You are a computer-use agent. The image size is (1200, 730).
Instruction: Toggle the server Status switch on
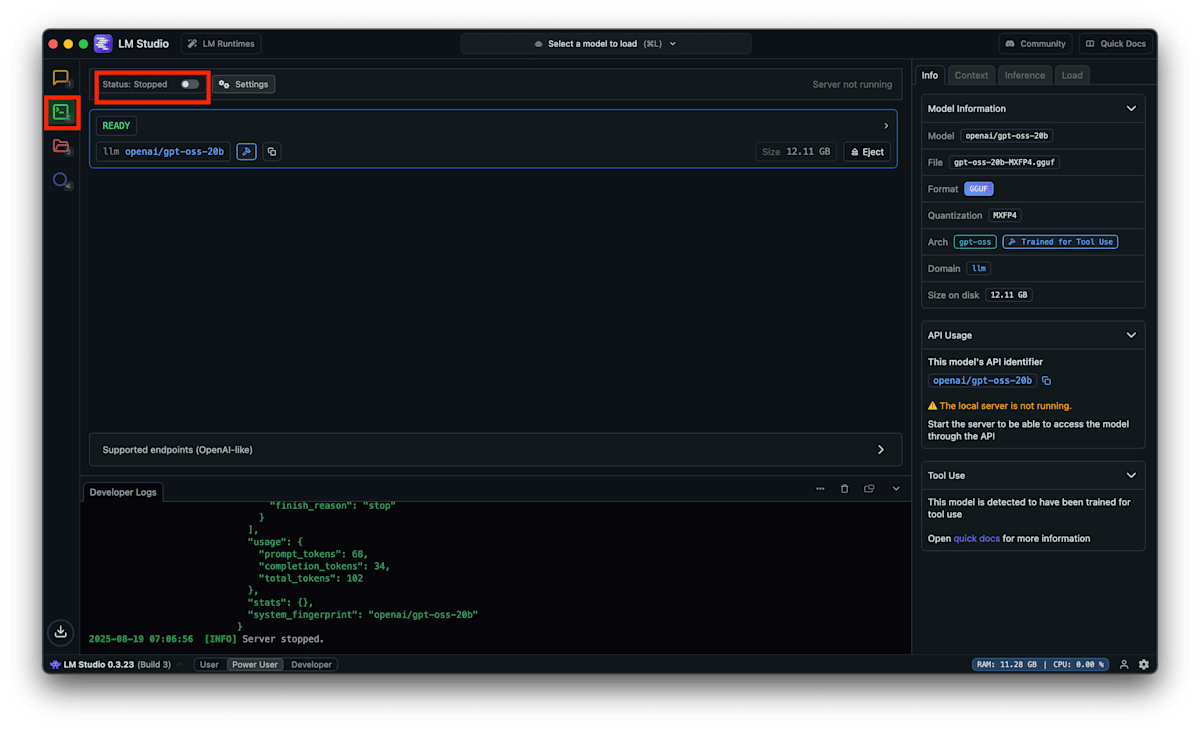click(189, 84)
